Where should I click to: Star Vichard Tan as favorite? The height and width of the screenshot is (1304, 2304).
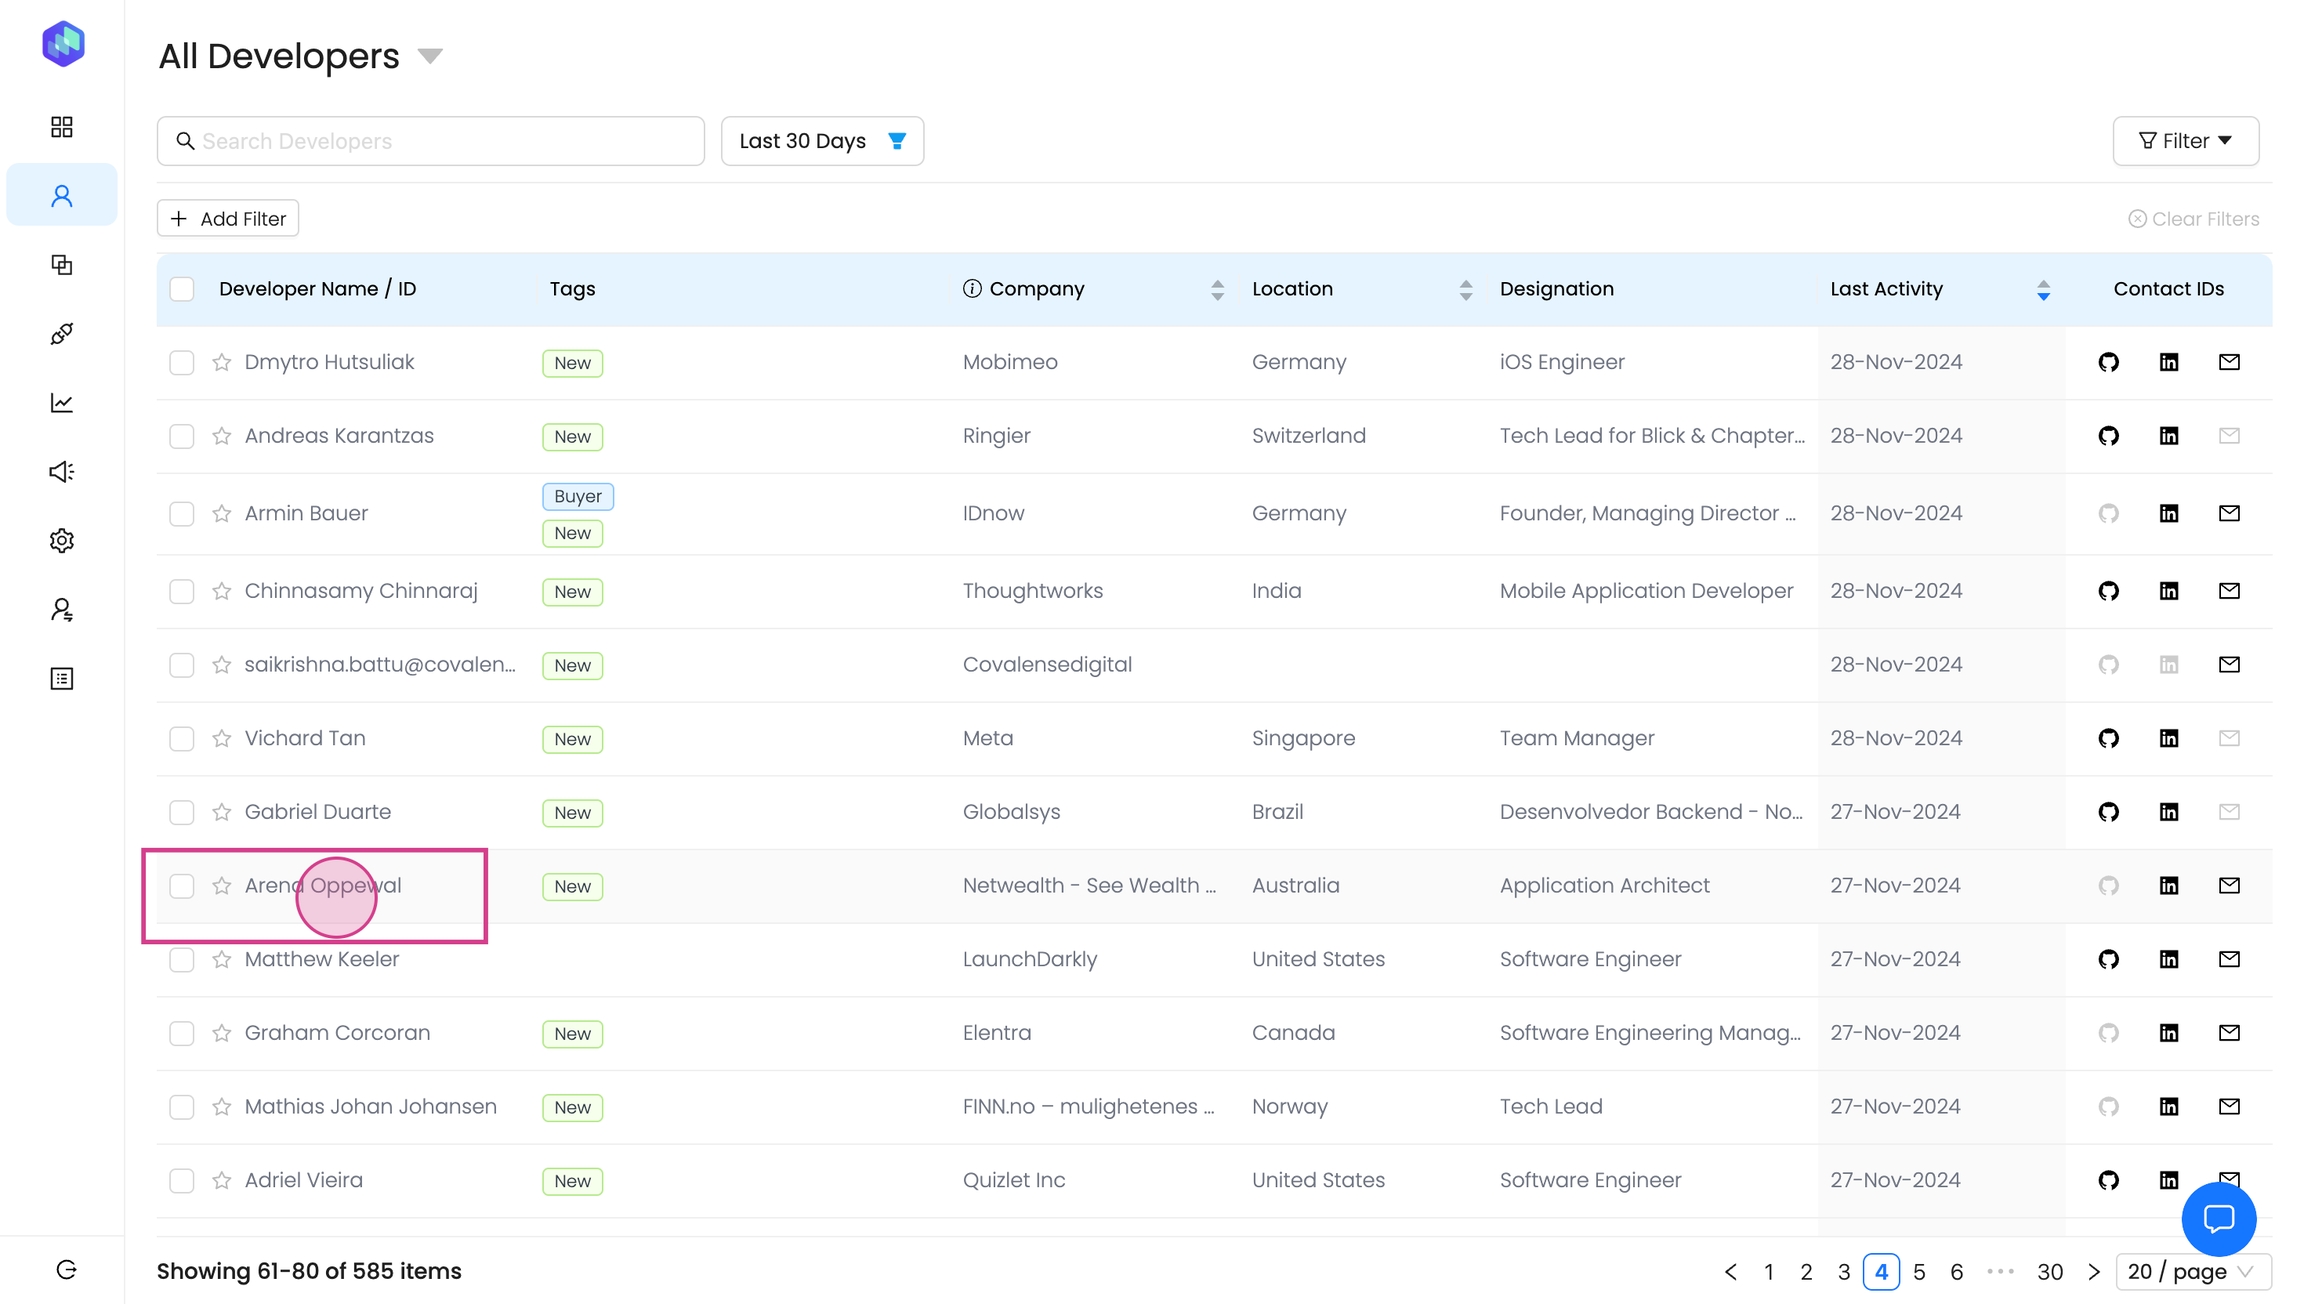point(222,738)
